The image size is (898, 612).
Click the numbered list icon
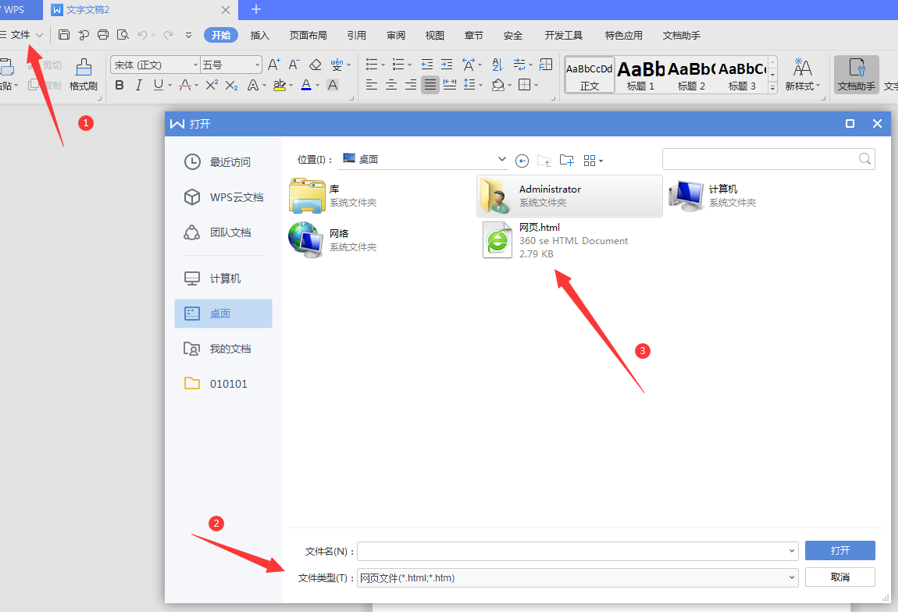pyautogui.click(x=399, y=64)
